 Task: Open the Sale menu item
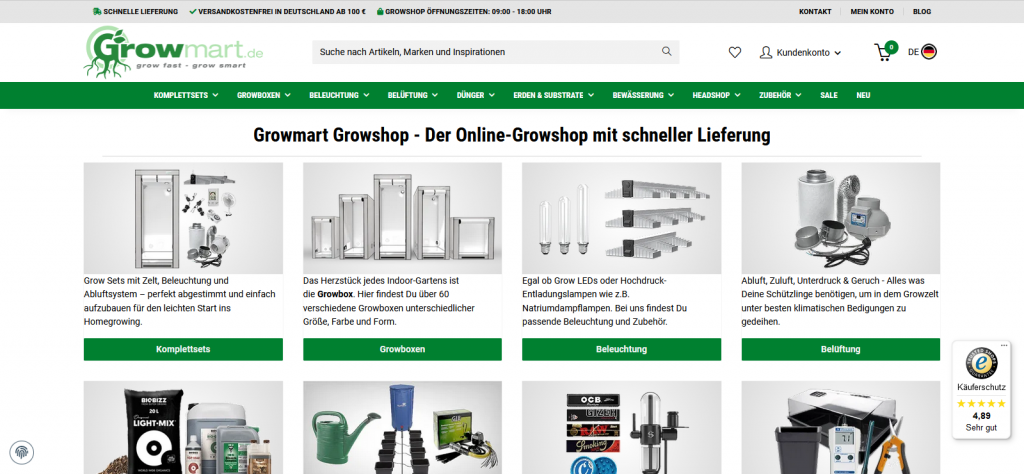click(x=828, y=95)
